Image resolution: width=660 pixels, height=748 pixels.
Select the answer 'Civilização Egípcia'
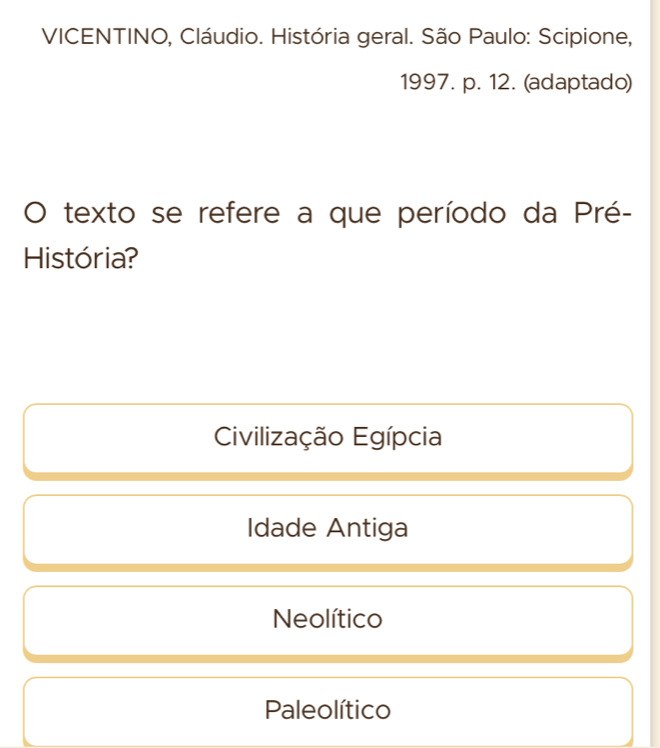coord(328,437)
